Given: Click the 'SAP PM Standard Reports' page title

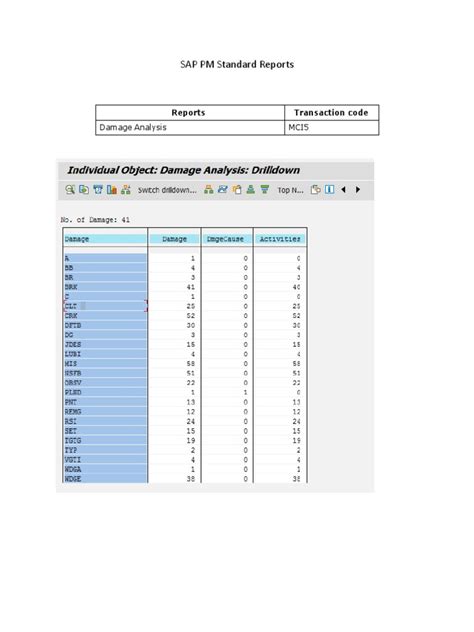Looking at the screenshot, I should 237,64.
